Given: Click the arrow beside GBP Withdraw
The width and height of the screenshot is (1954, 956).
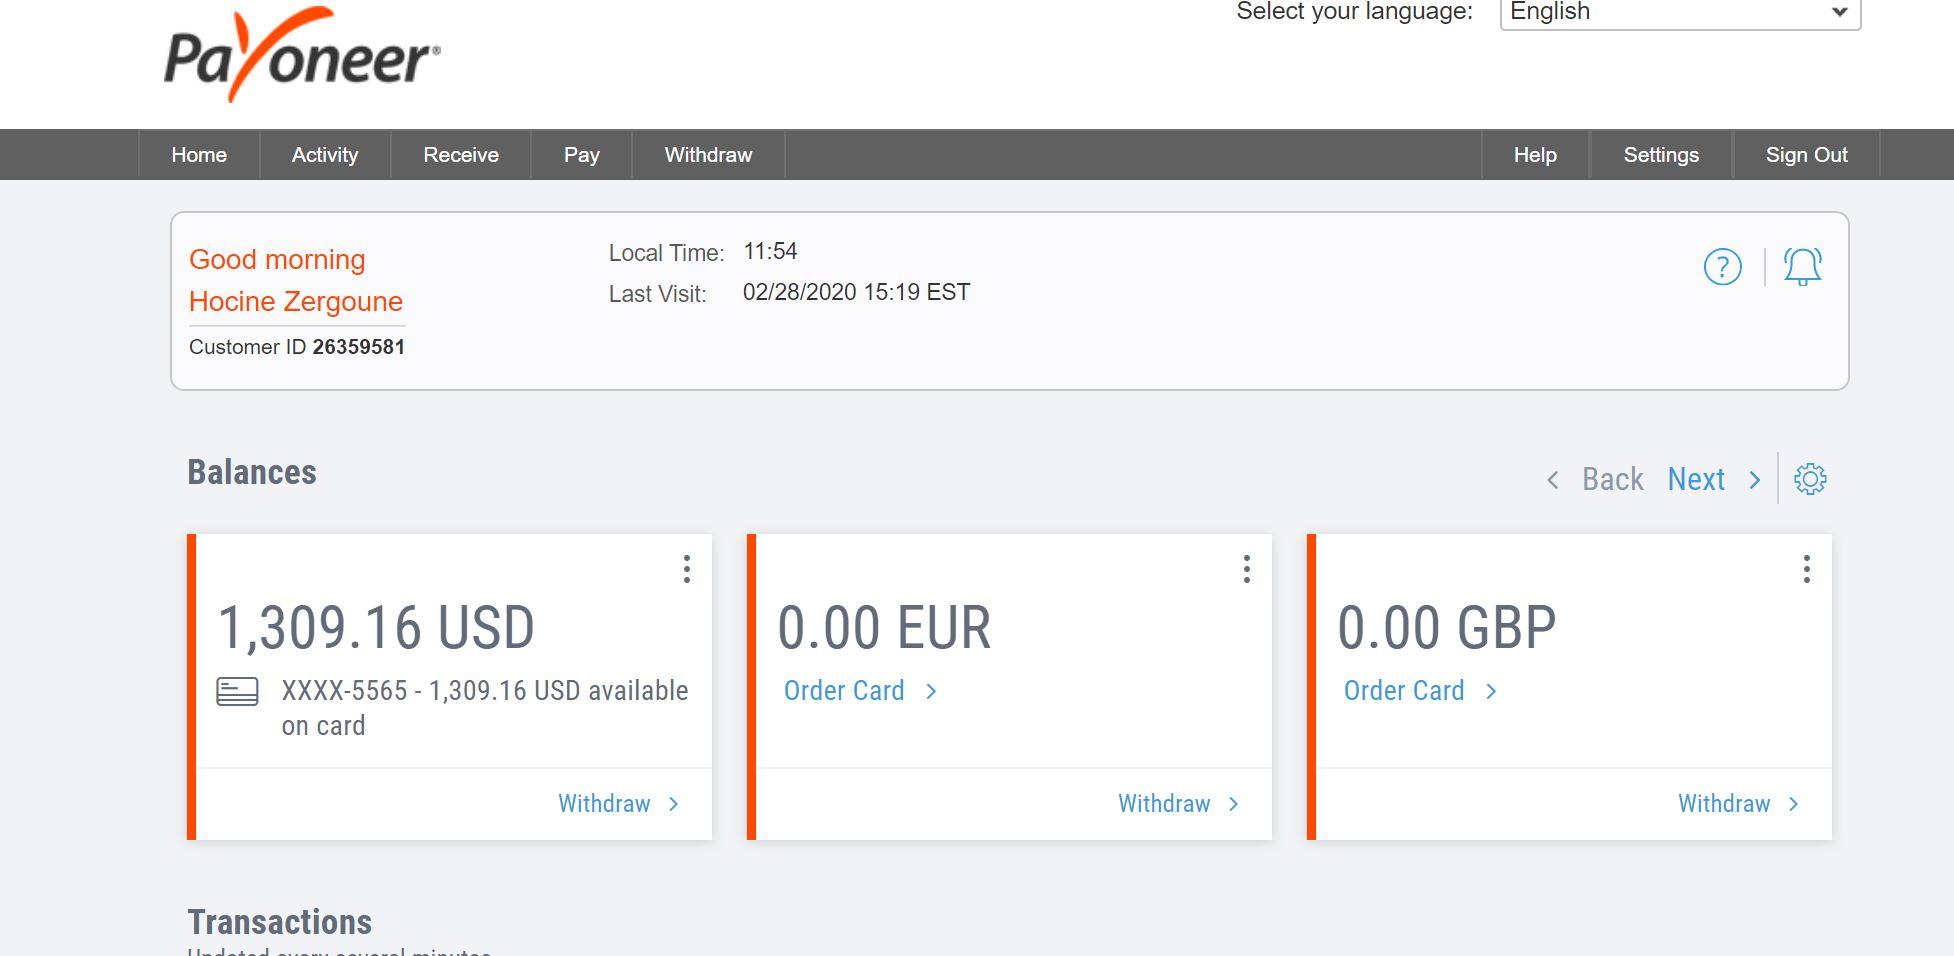Looking at the screenshot, I should 1793,804.
